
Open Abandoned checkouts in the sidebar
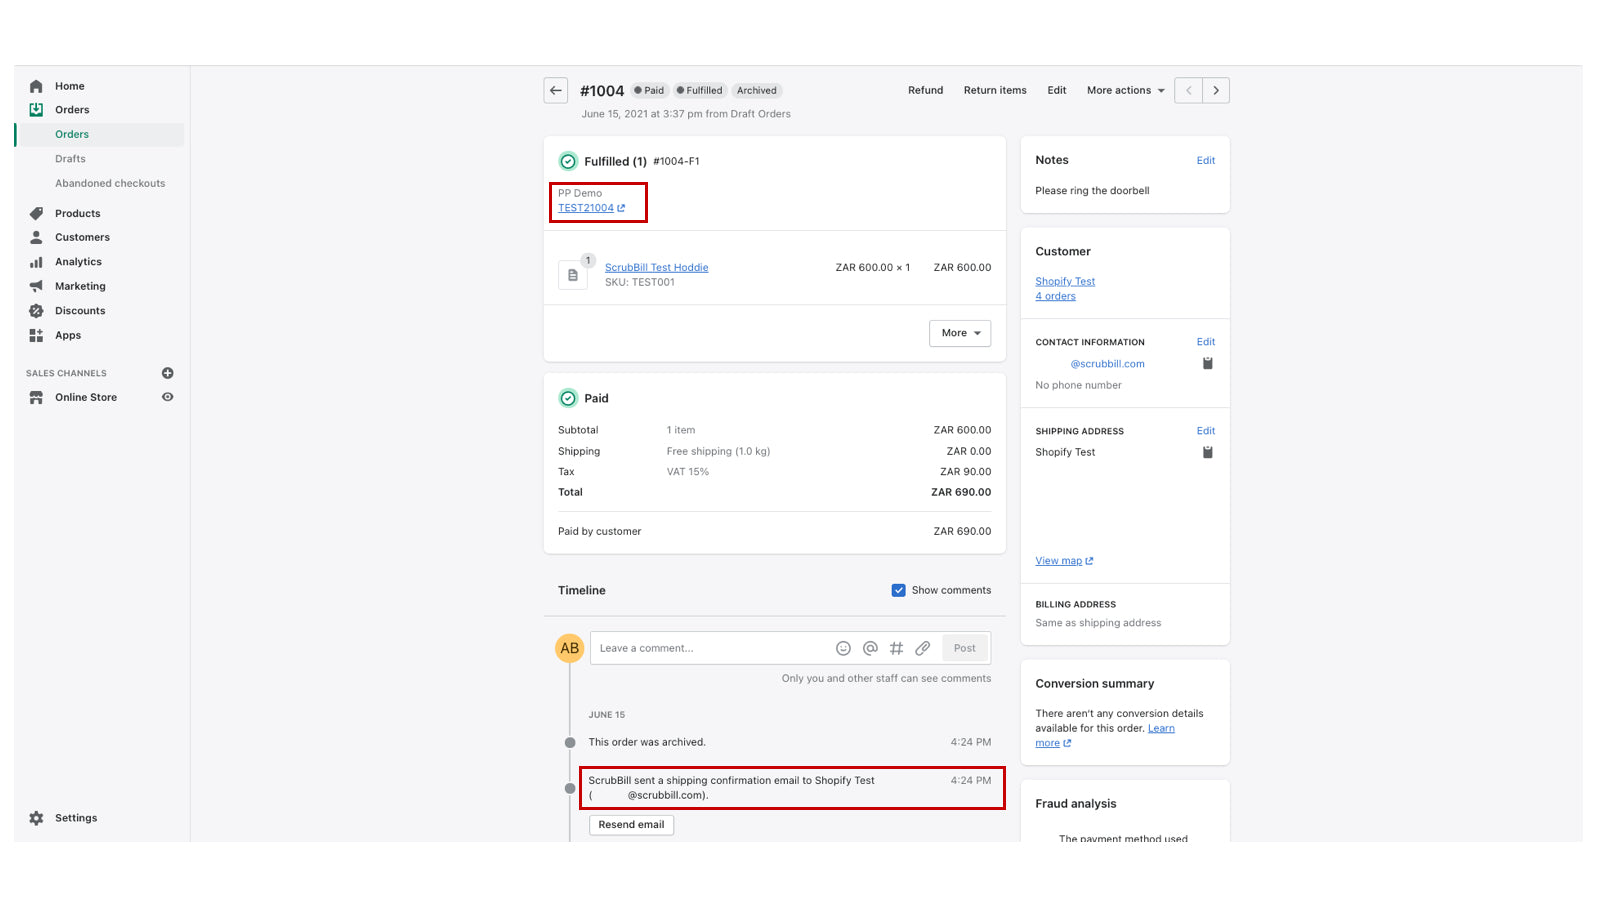[x=111, y=183]
